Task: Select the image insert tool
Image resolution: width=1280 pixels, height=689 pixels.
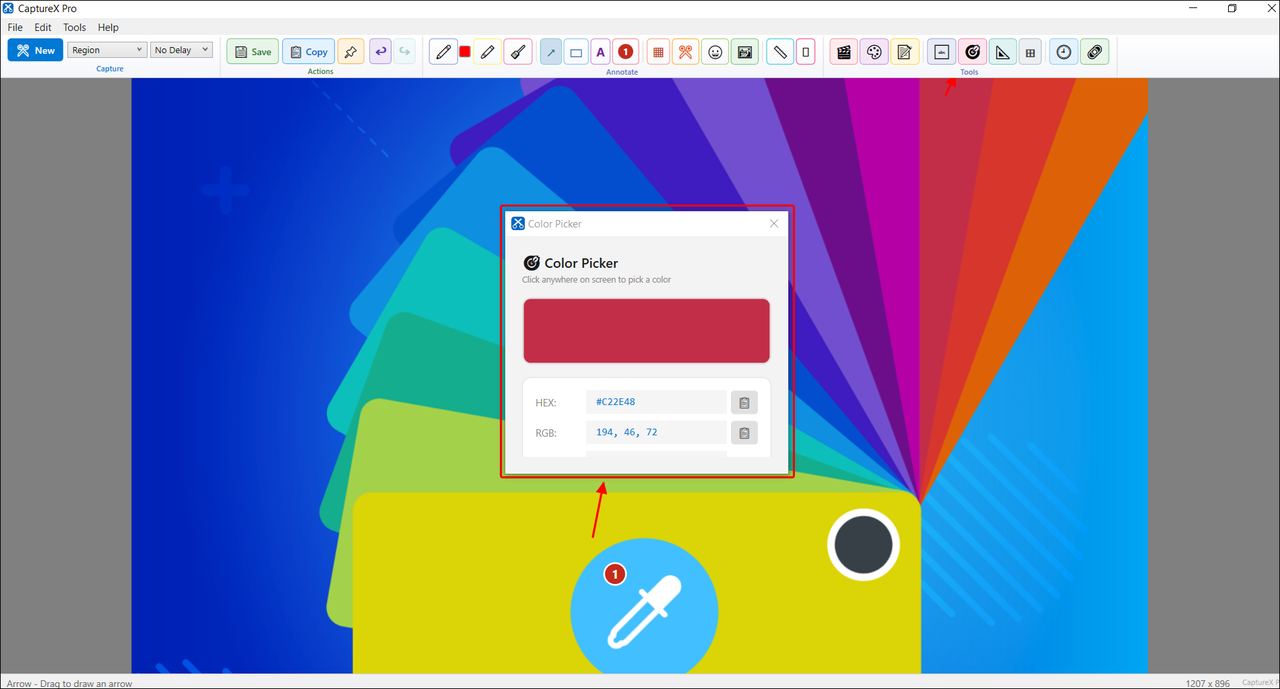Action: [744, 52]
